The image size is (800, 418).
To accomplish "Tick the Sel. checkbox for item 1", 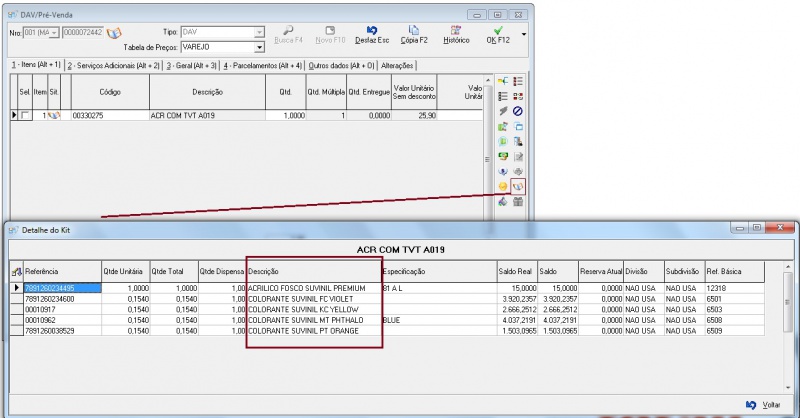I will [x=25, y=116].
